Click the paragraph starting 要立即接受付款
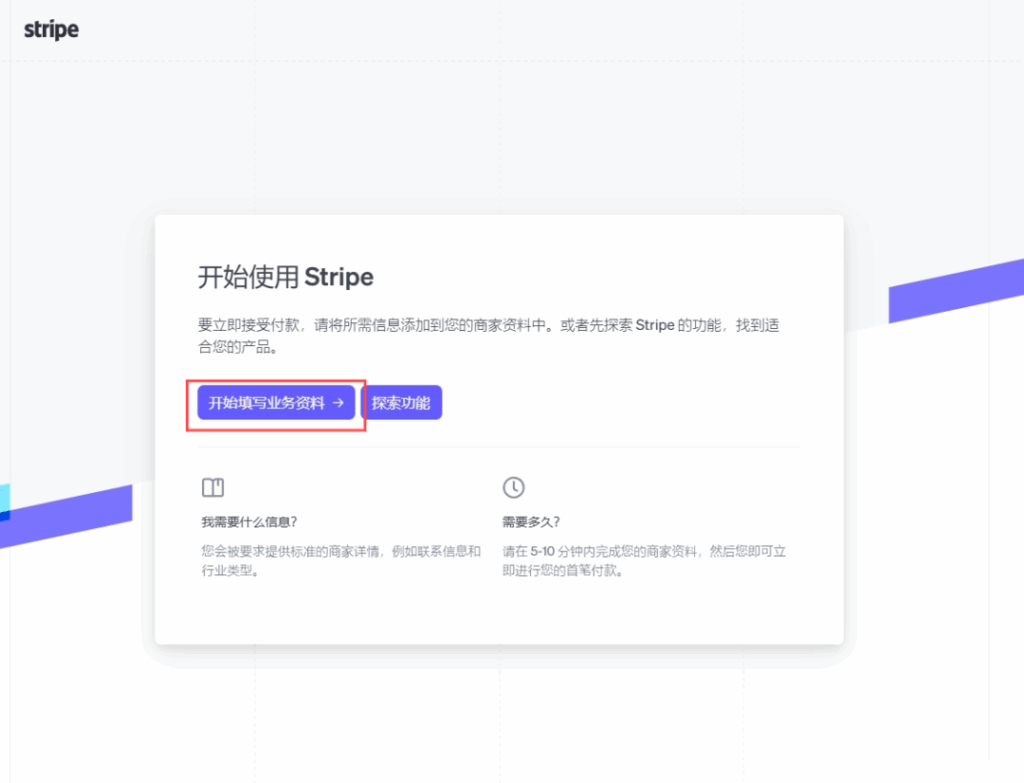This screenshot has width=1024, height=783. 488,336
